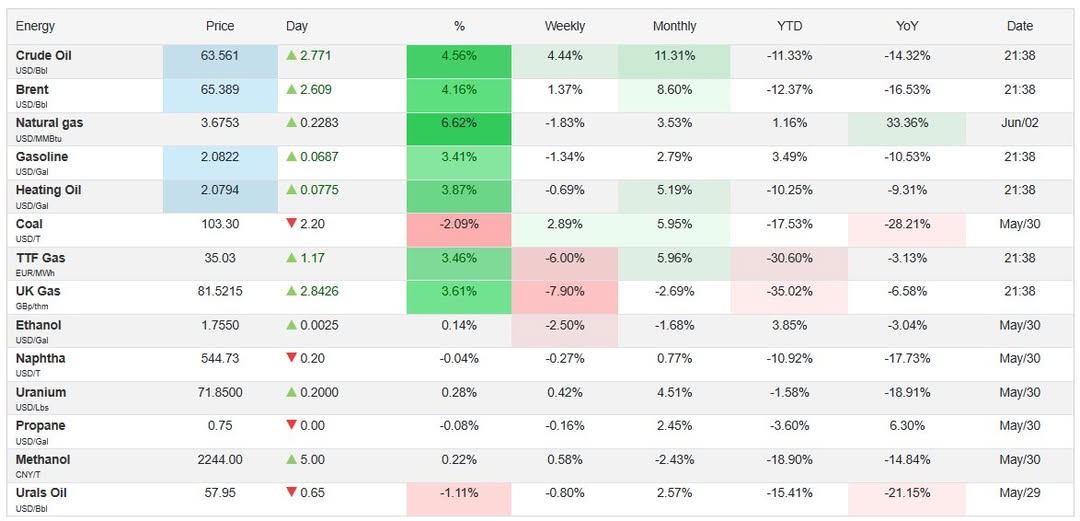Click the green up arrow for Uranium

point(292,392)
